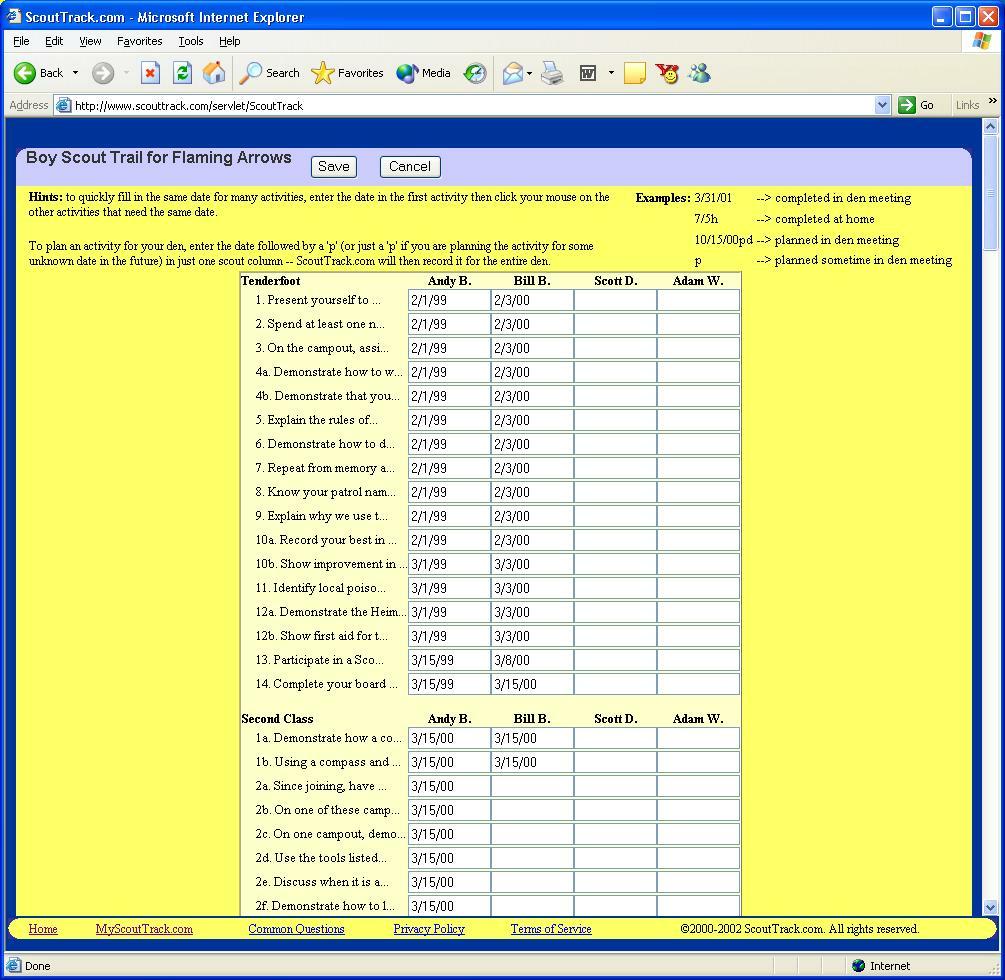This screenshot has width=1005, height=980.
Task: Open the yellow note Discuss icon
Action: (634, 73)
